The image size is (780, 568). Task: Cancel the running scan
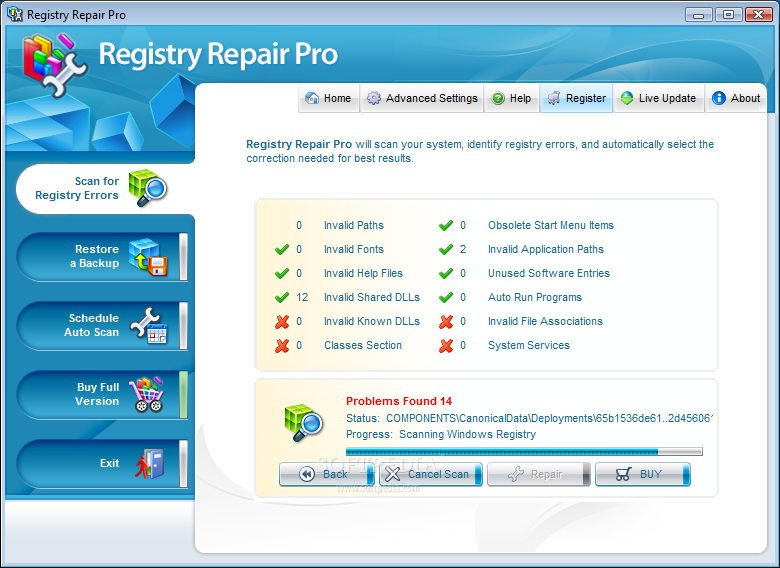(x=431, y=474)
